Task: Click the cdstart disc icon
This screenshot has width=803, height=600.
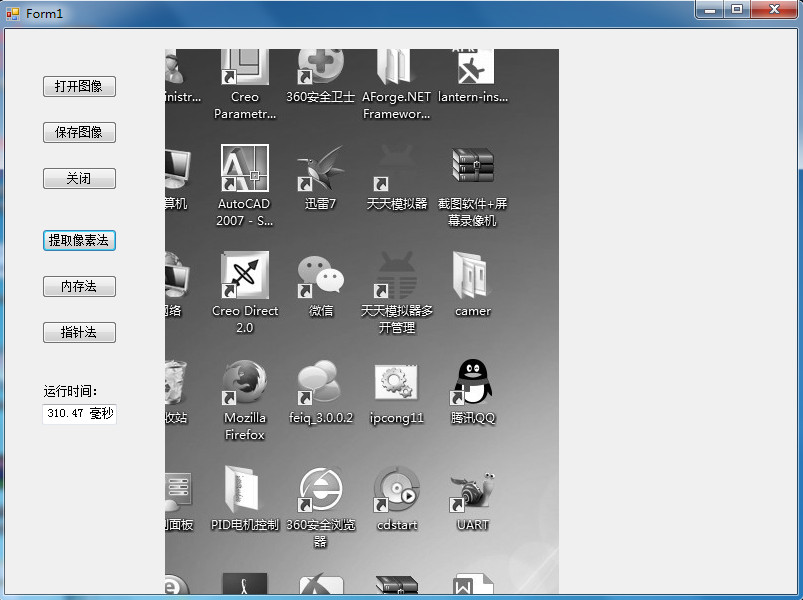Action: [396, 489]
